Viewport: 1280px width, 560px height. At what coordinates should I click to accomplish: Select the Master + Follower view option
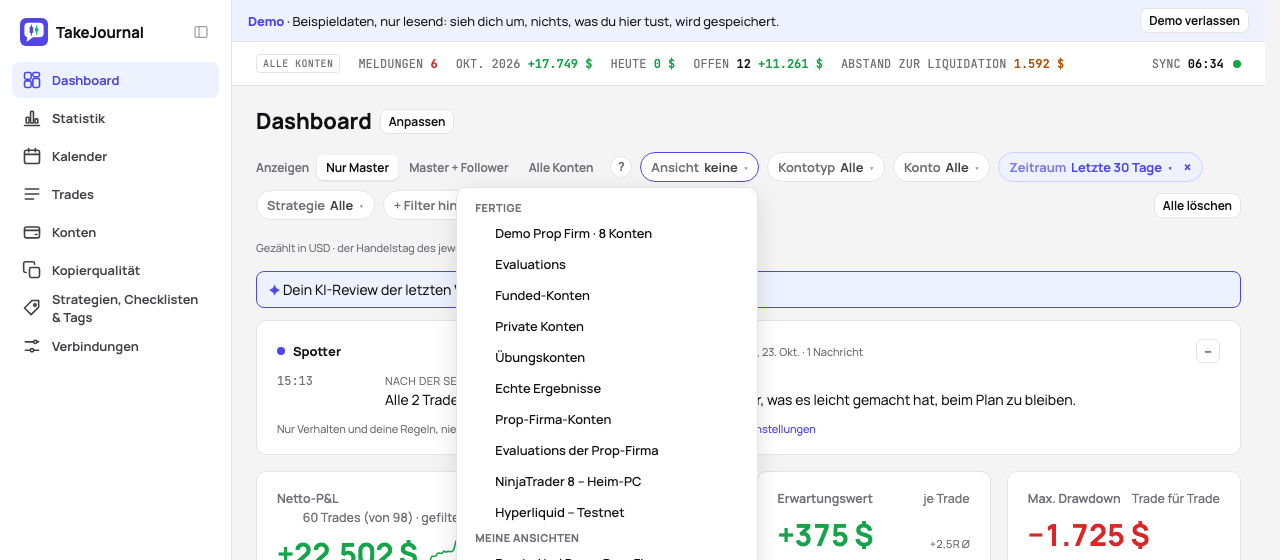pos(459,167)
